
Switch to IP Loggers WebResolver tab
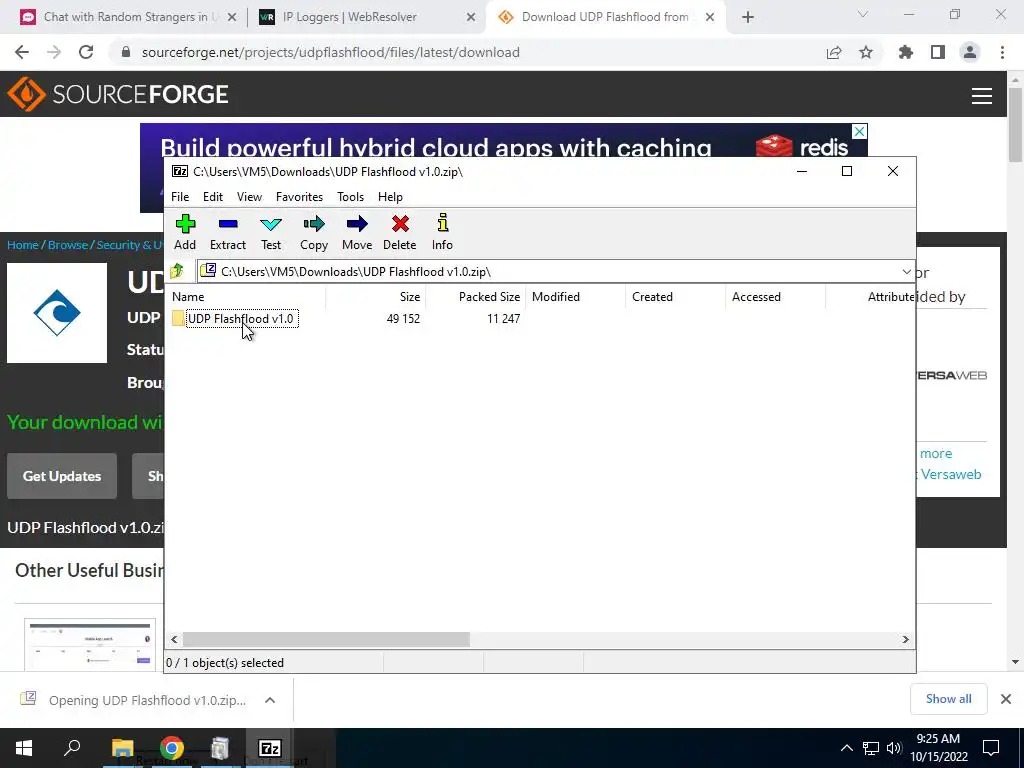[364, 17]
